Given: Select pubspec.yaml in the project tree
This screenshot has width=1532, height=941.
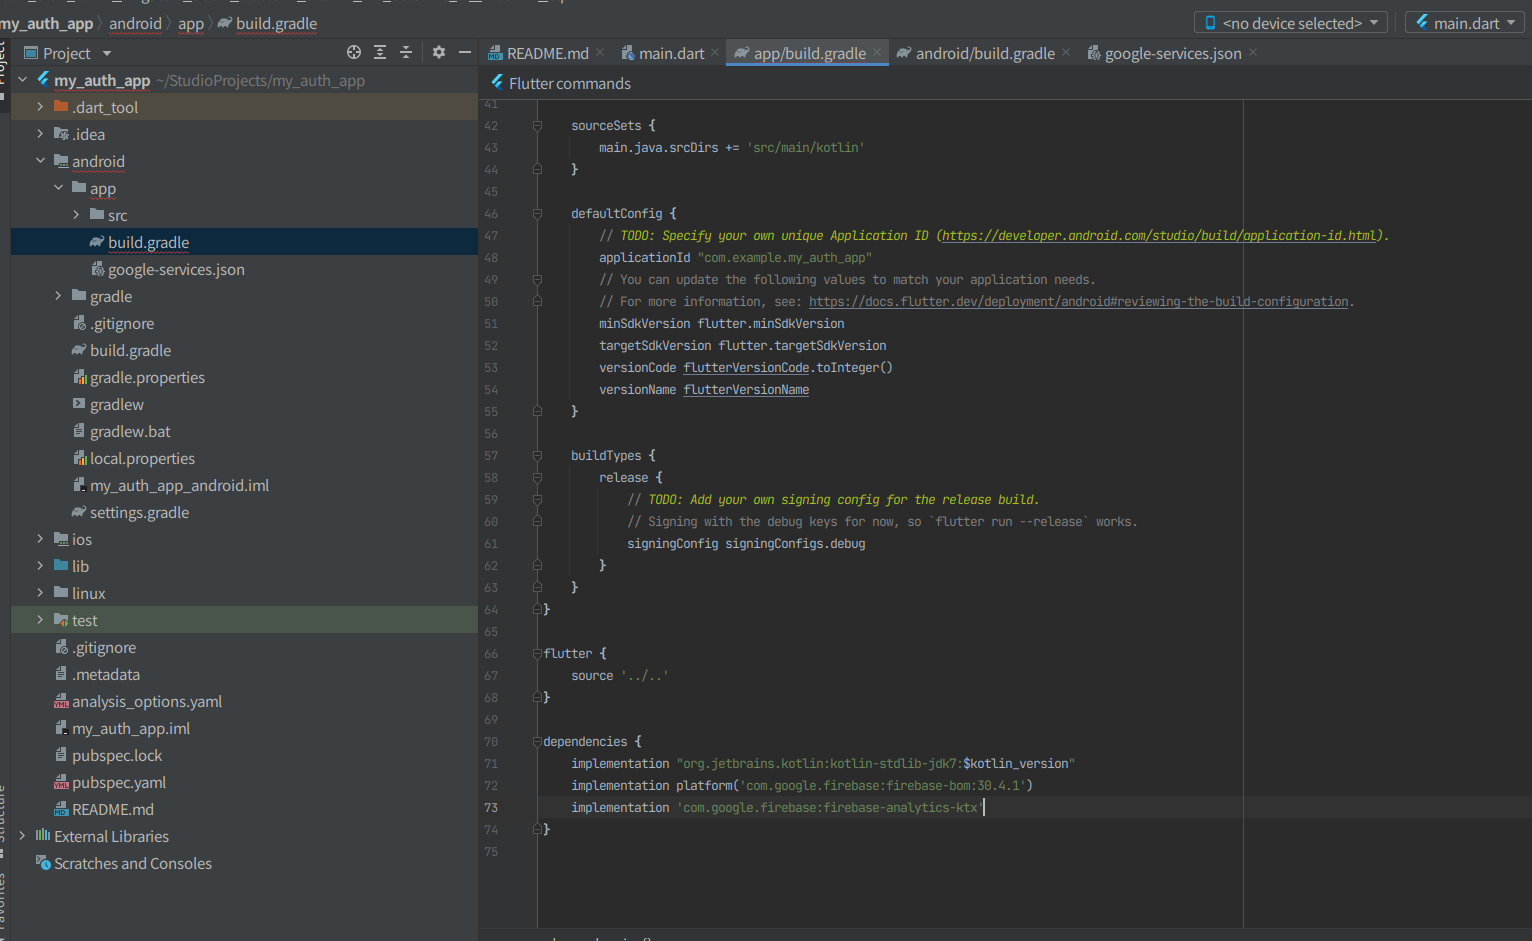Looking at the screenshot, I should [119, 783].
